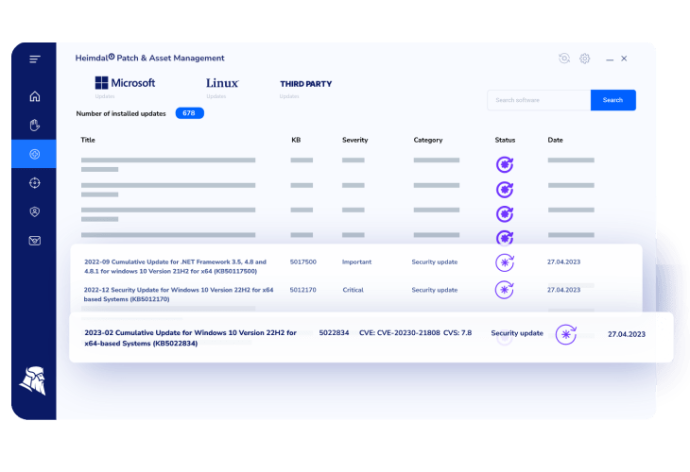Sort by the Status column header
Image resolution: width=690 pixels, height=472 pixels.
(505, 140)
